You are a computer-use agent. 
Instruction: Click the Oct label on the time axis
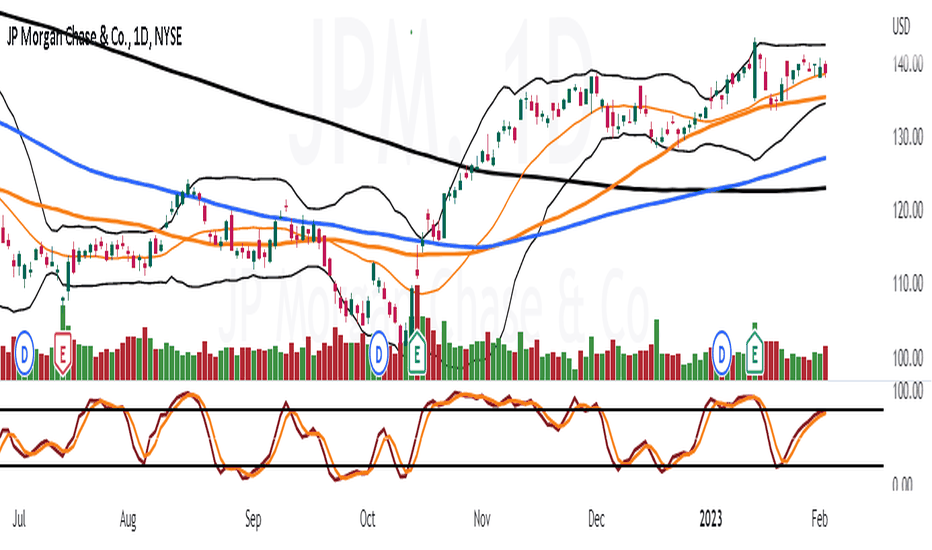point(367,519)
